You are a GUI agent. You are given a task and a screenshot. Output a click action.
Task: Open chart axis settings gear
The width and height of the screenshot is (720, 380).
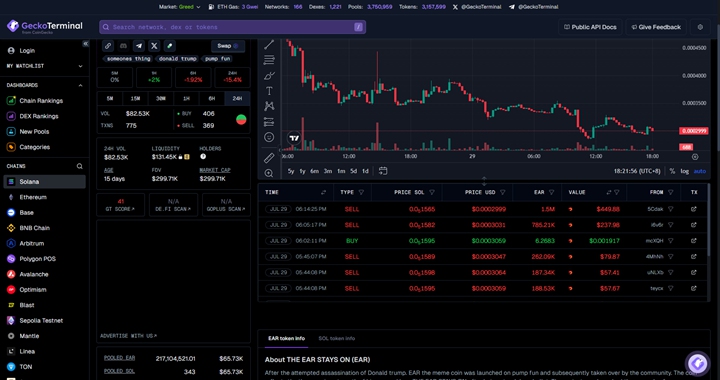coord(695,156)
